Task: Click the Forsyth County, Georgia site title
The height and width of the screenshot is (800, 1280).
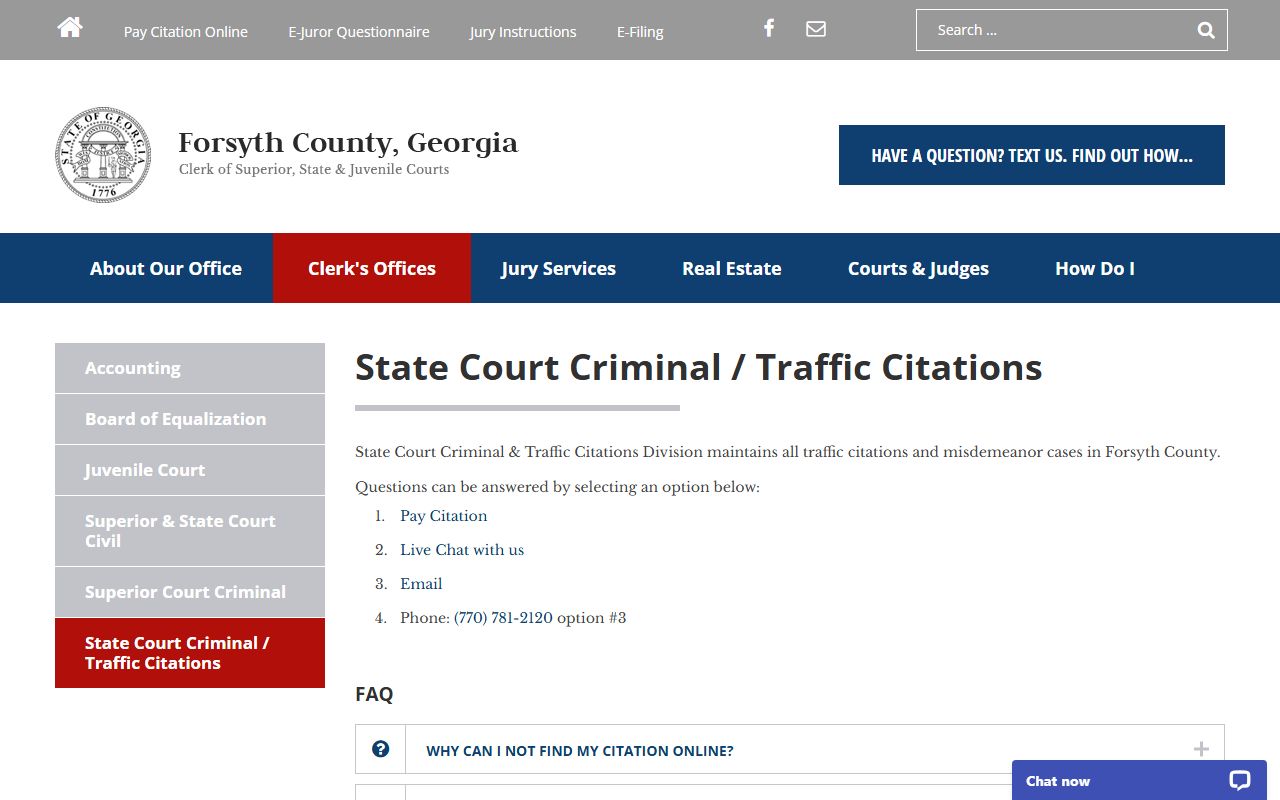Action: (x=348, y=143)
